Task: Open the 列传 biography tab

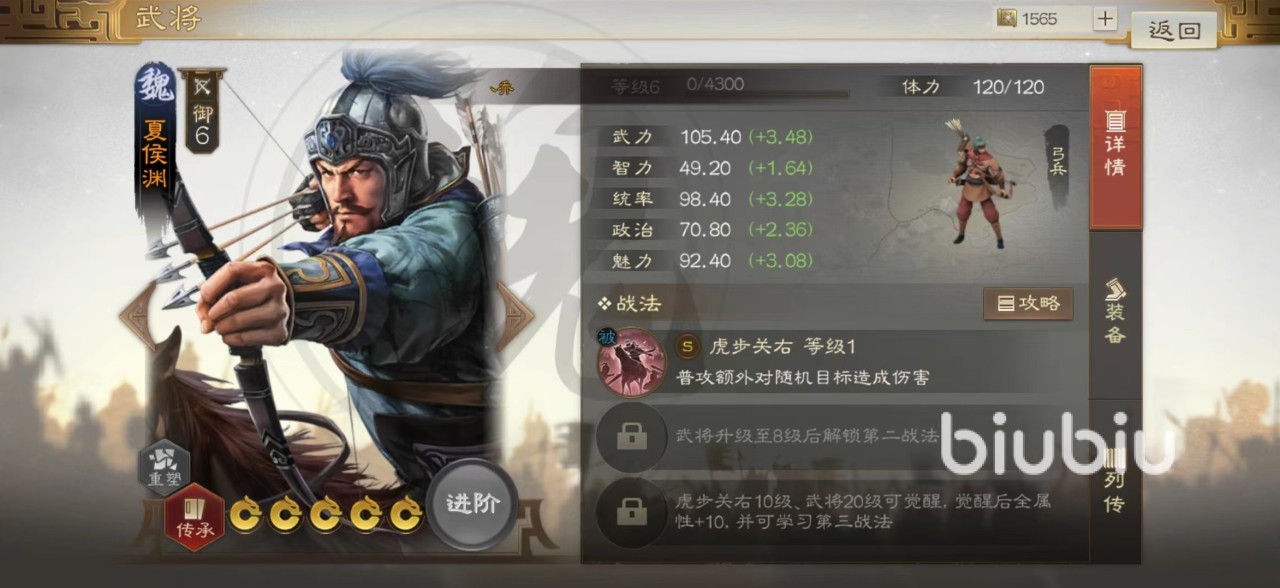Action: tap(1115, 480)
